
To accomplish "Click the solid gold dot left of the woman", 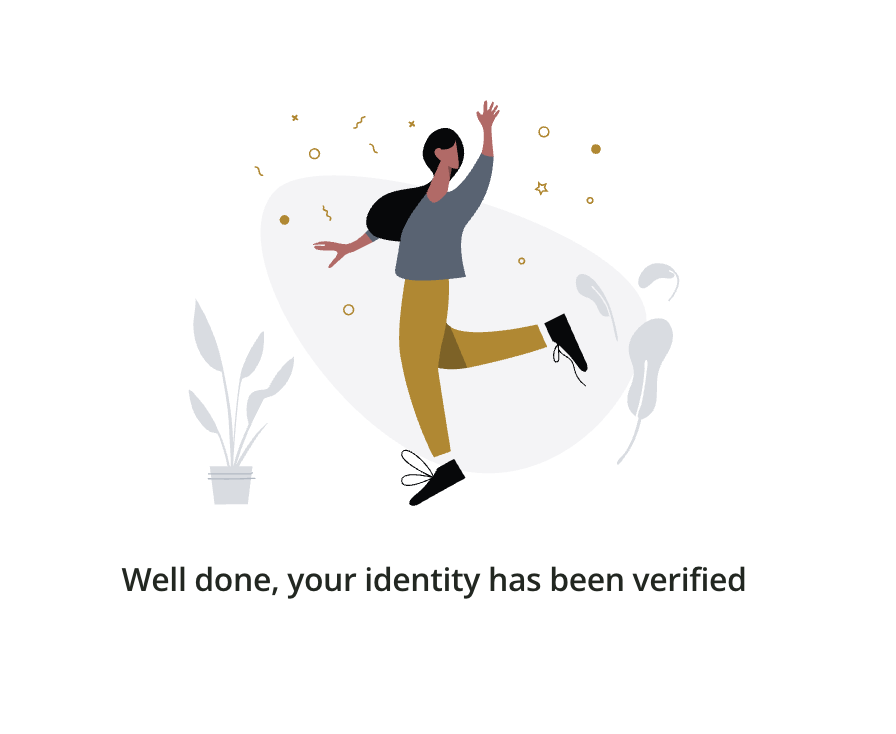I will (x=284, y=220).
